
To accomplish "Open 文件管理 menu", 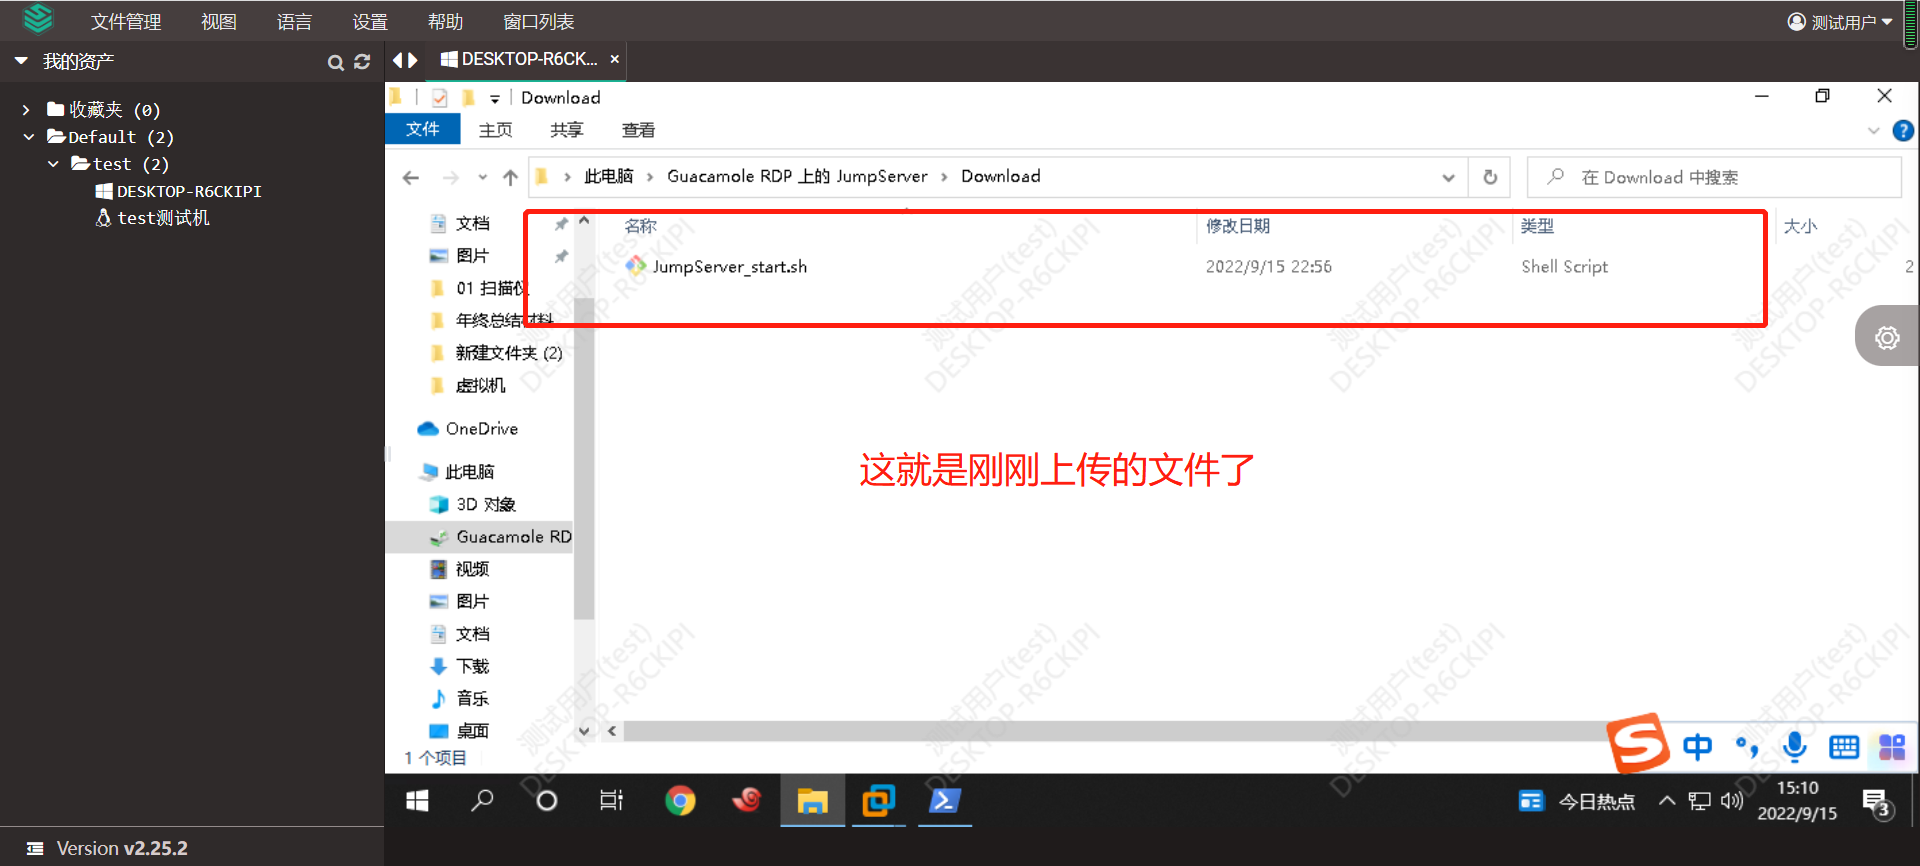I will [126, 22].
